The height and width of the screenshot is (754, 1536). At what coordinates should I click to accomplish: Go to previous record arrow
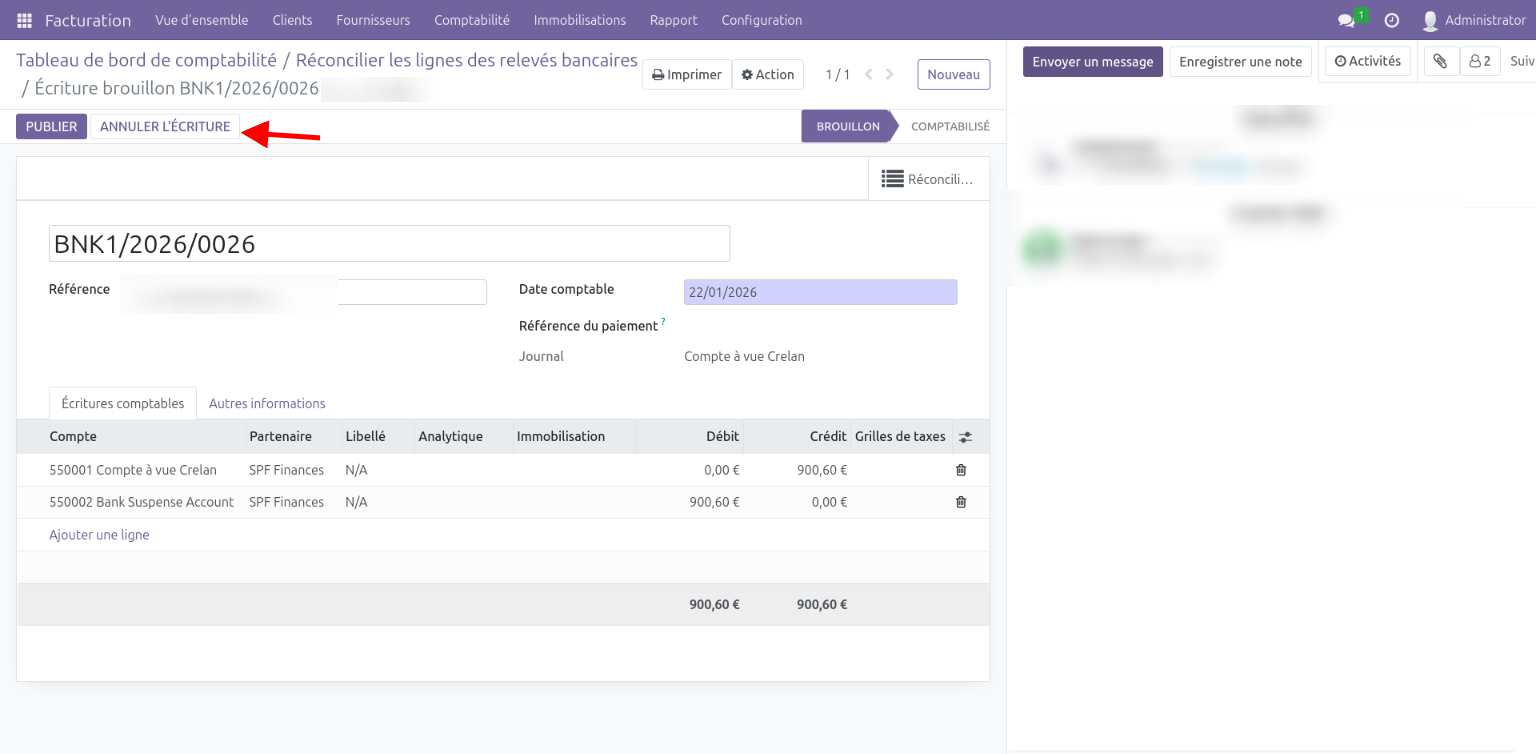(868, 74)
